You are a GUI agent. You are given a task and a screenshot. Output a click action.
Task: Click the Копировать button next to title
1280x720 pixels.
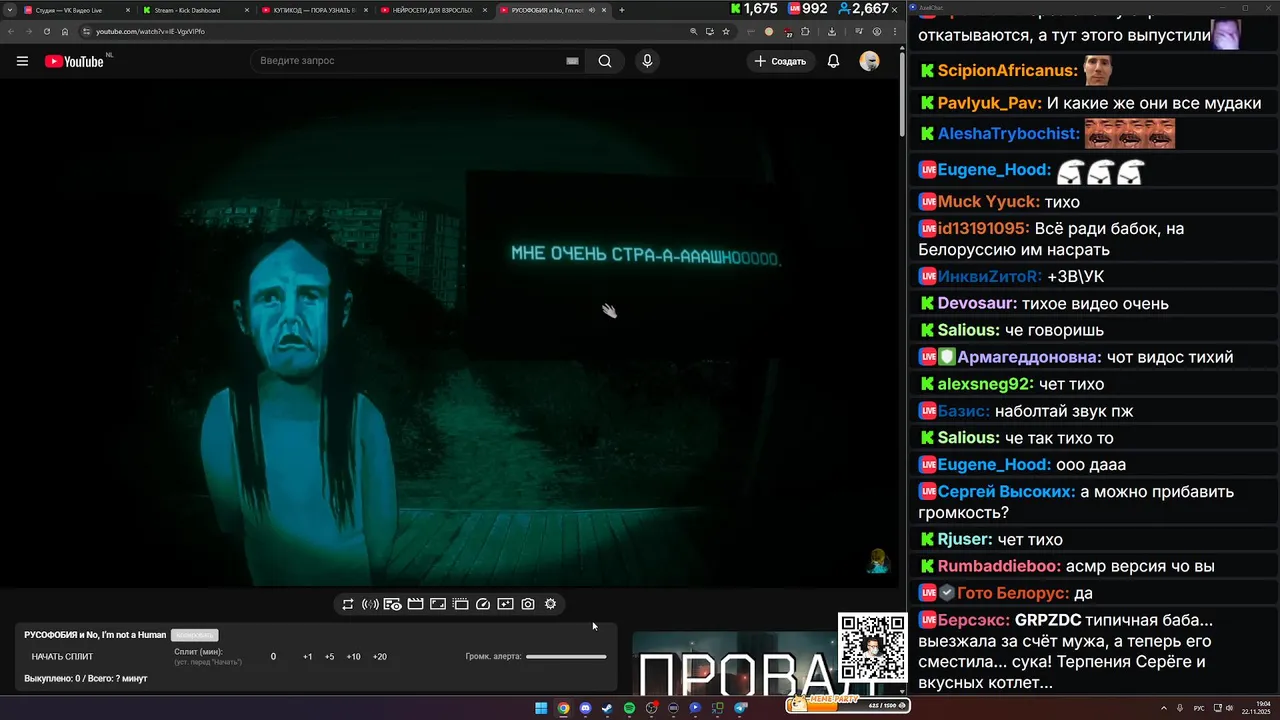click(194, 635)
